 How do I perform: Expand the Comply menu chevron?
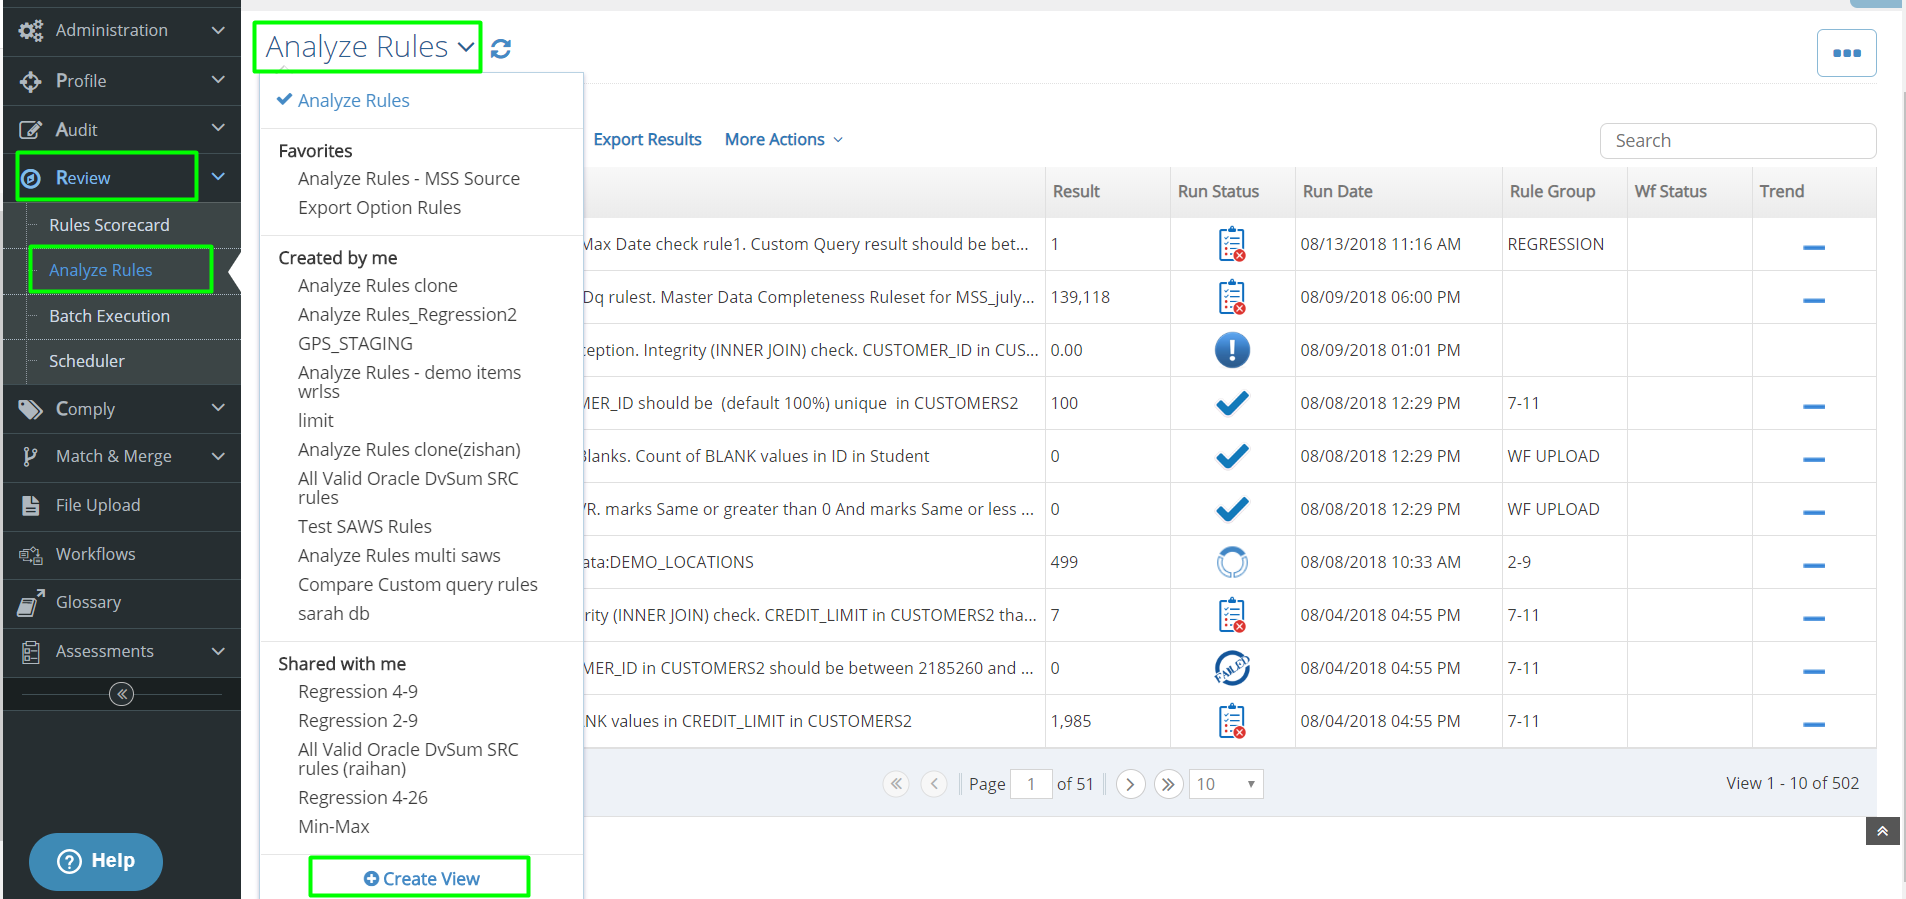point(218,408)
